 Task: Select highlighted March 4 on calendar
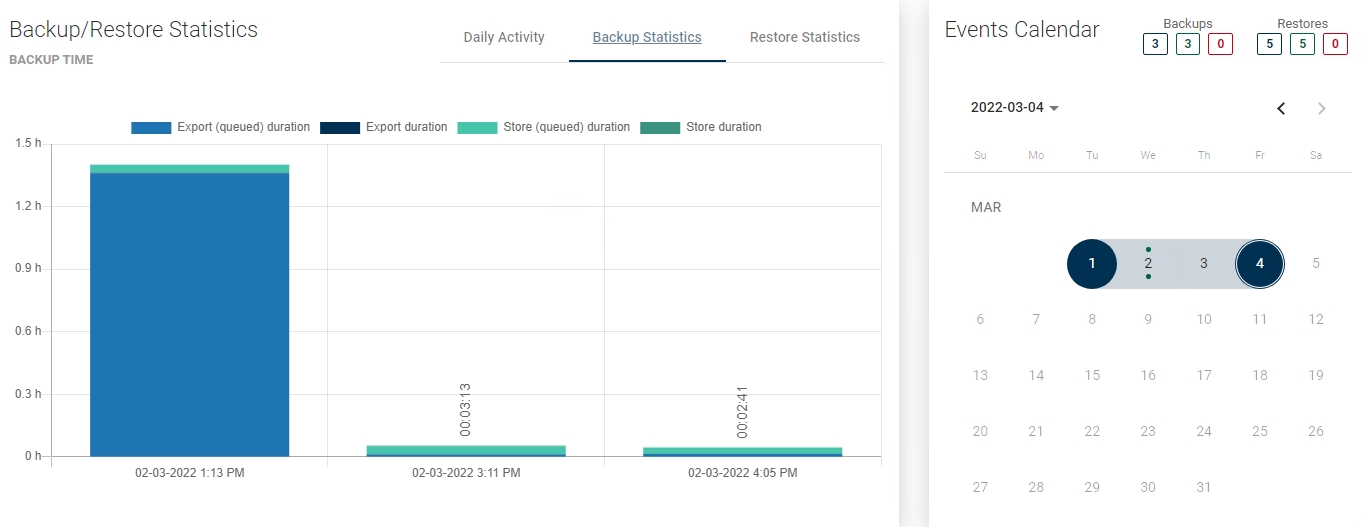pyautogui.click(x=1260, y=264)
